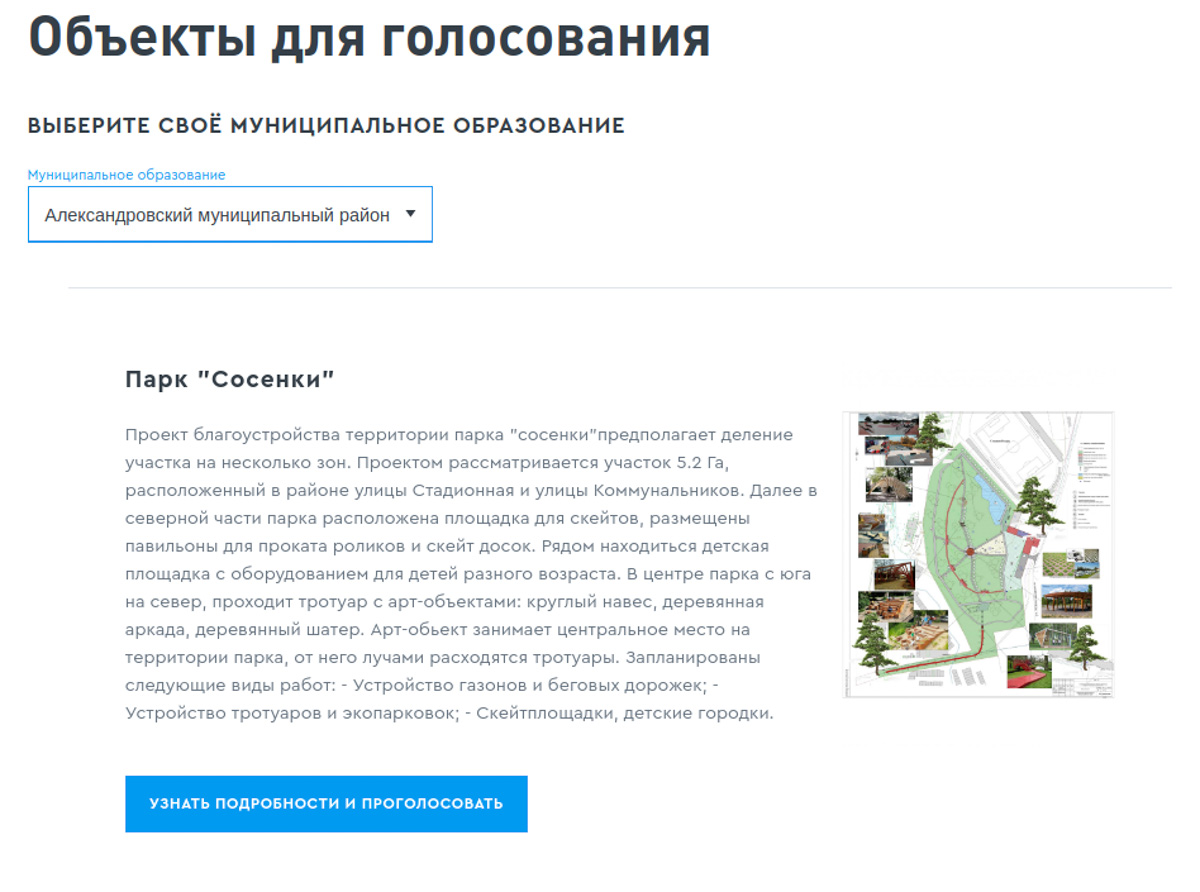
Task: Expand the "Муниципальное образование" selector
Action: point(230,213)
